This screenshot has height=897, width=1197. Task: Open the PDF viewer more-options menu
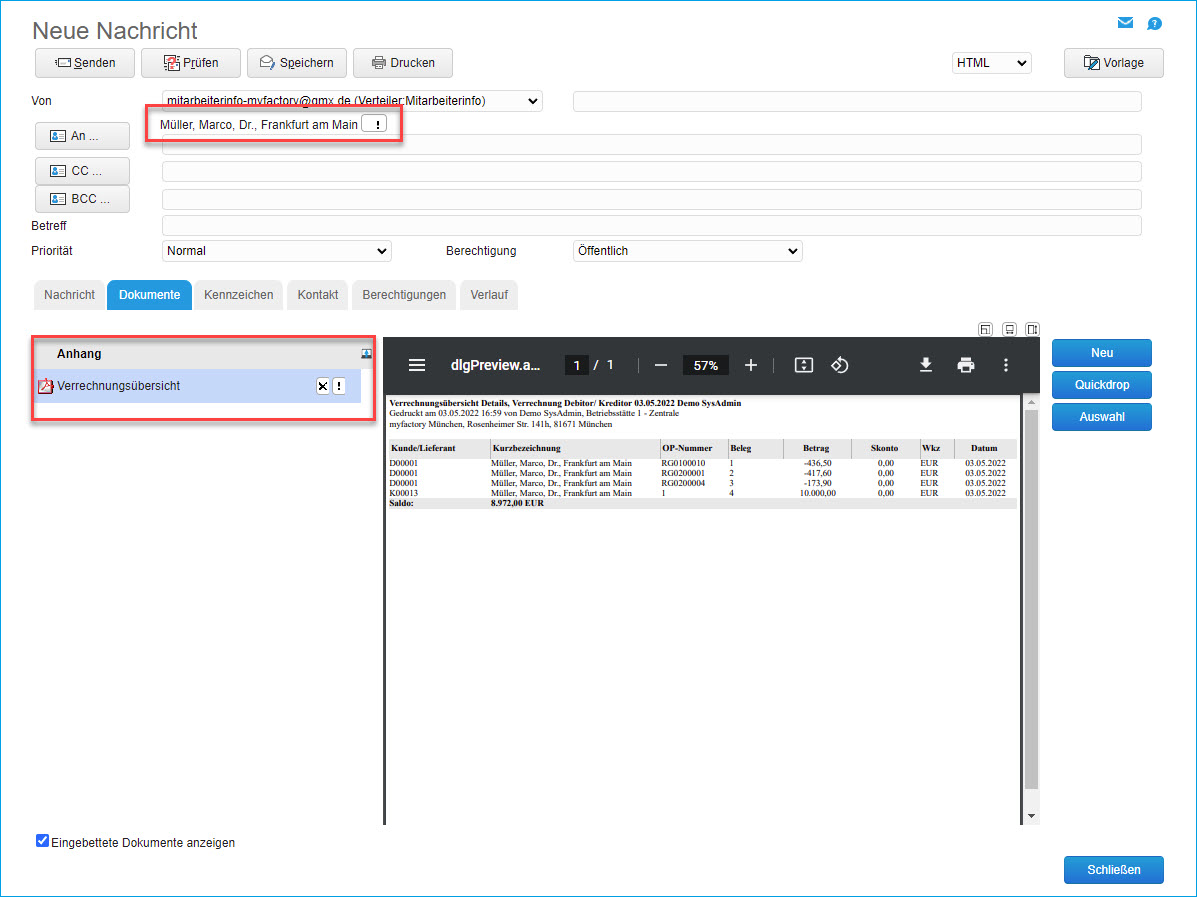tap(1006, 365)
